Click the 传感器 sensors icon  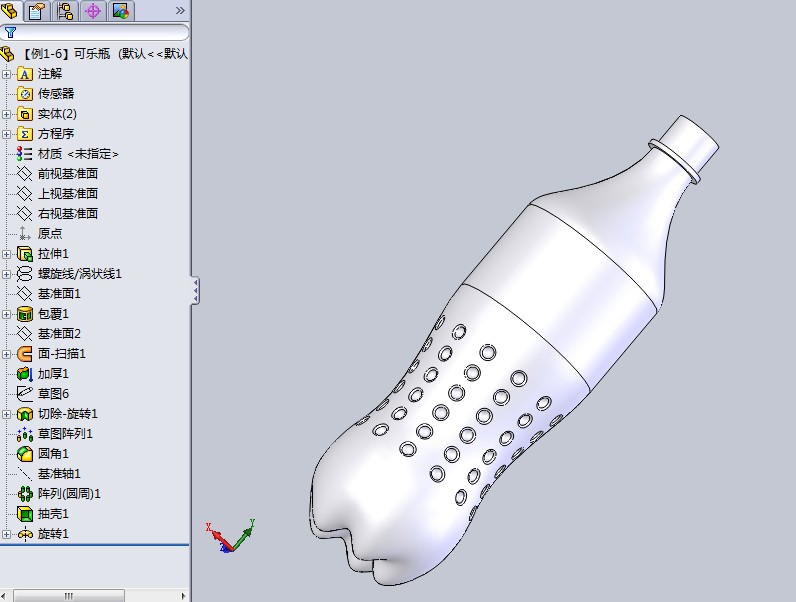(24, 94)
